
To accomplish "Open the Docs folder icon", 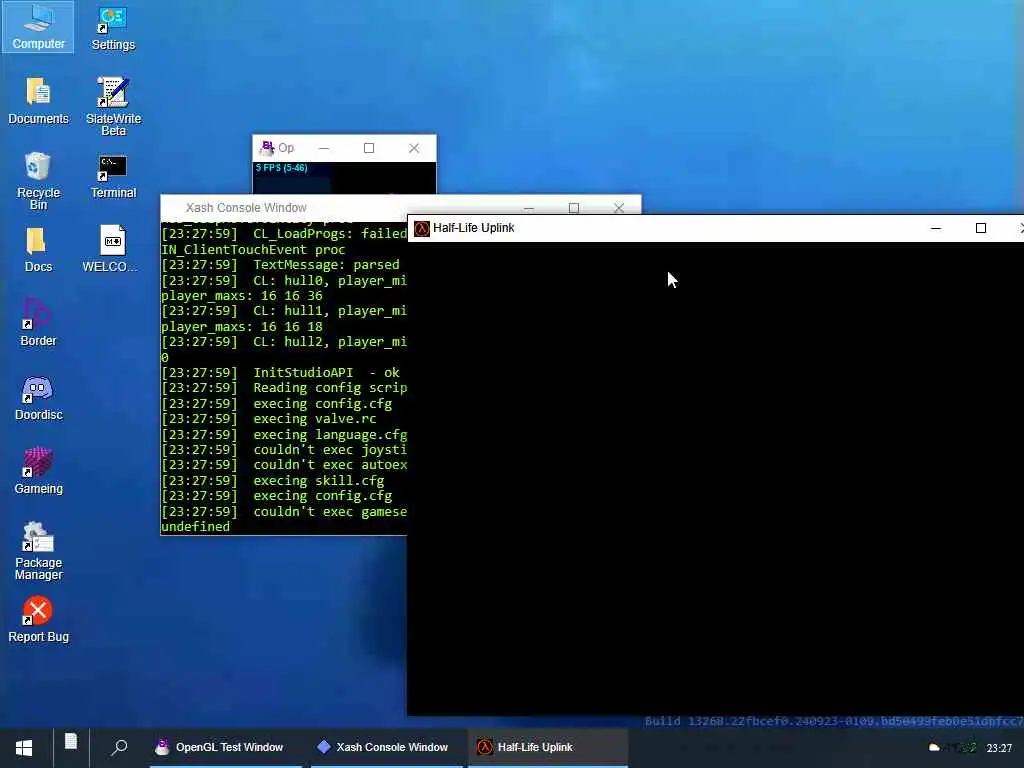I will click(x=38, y=249).
